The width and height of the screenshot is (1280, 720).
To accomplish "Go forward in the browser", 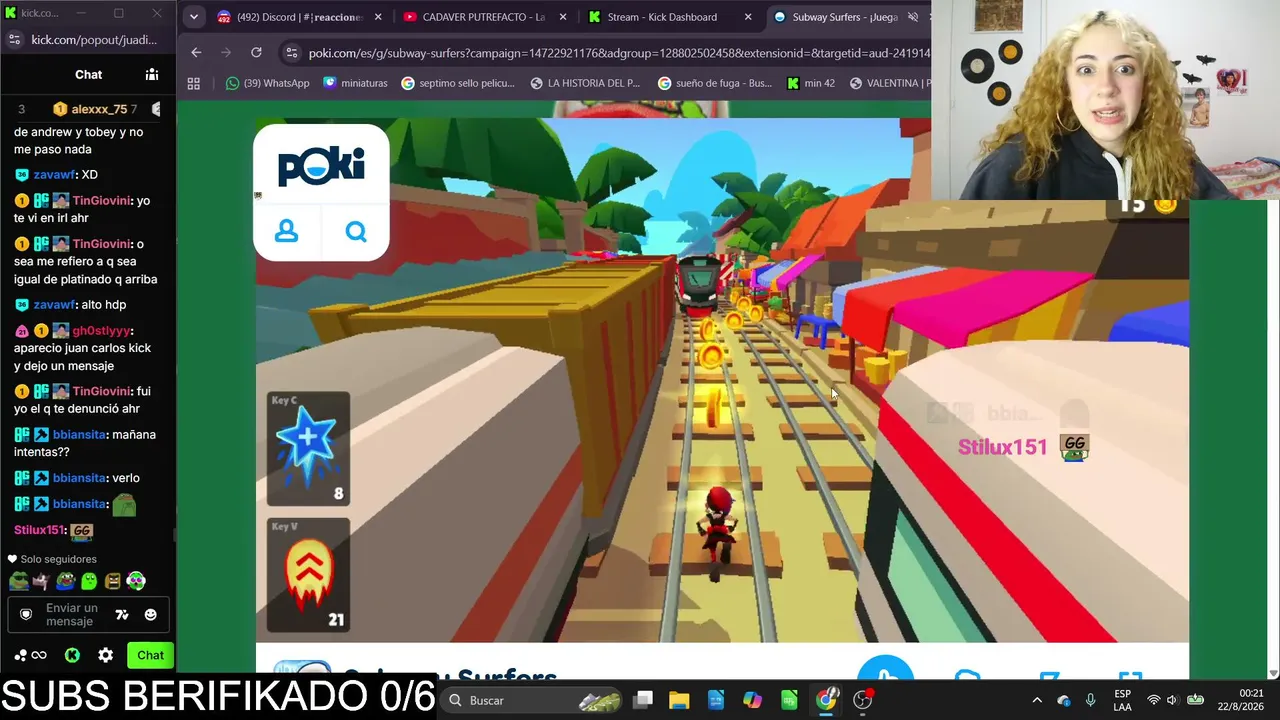I will [226, 53].
